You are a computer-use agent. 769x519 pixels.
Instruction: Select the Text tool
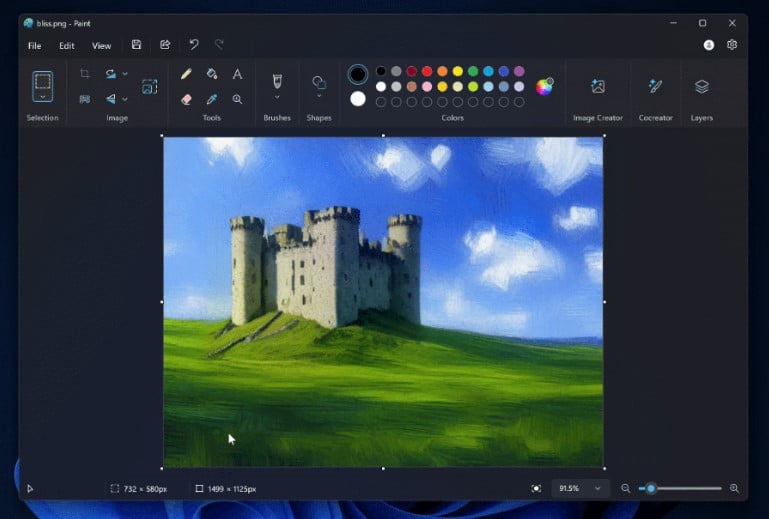tap(237, 74)
